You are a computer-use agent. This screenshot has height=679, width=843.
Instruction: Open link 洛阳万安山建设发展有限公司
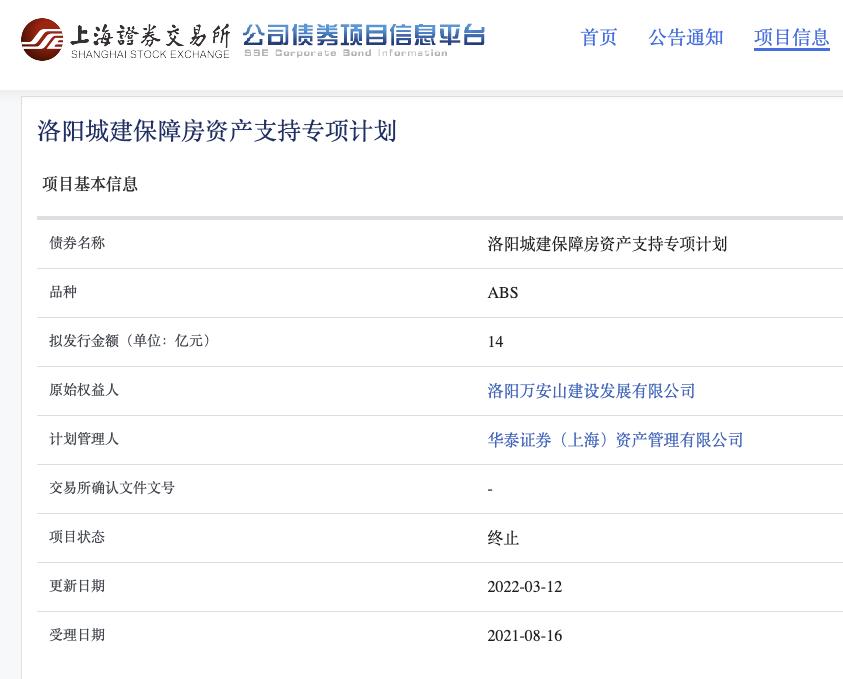(x=590, y=391)
